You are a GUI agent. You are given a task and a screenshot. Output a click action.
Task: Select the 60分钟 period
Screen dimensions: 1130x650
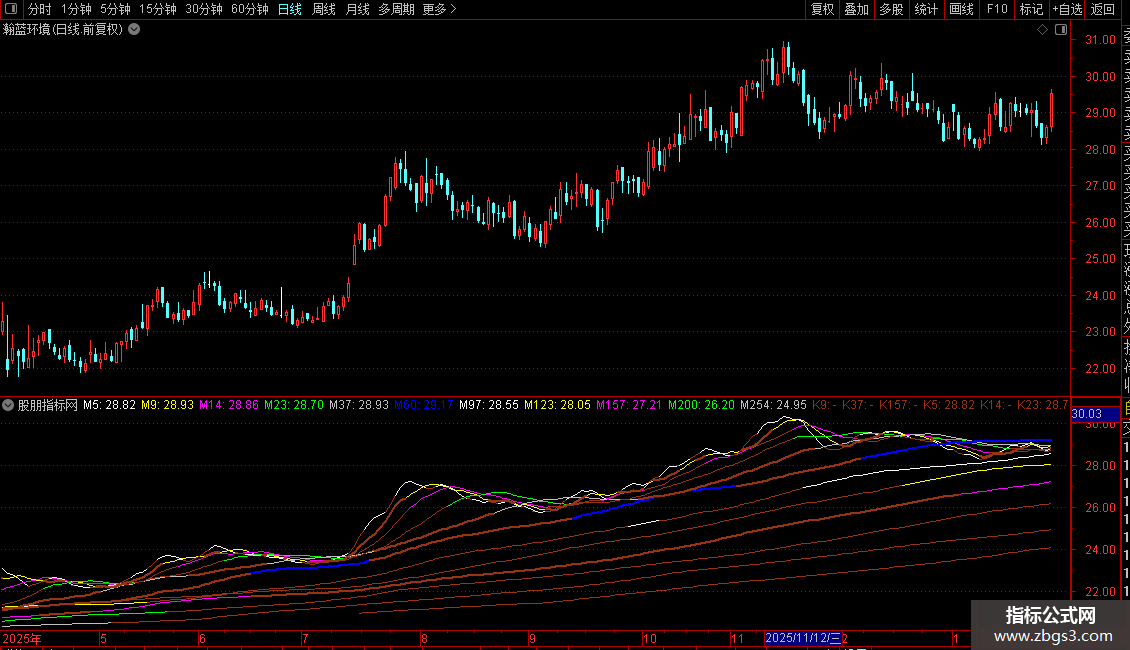(x=250, y=9)
